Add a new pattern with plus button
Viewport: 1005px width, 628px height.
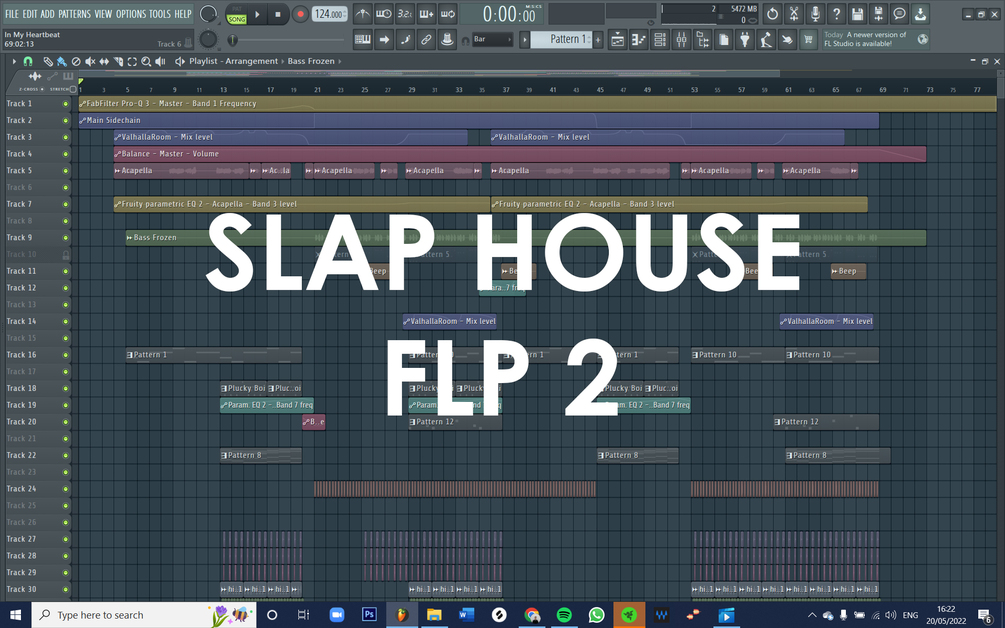[x=598, y=40]
